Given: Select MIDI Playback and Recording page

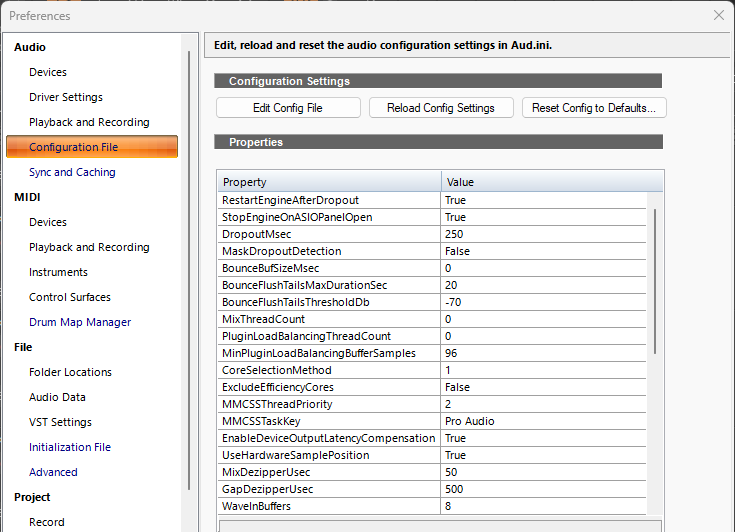Looking at the screenshot, I should click(x=89, y=247).
